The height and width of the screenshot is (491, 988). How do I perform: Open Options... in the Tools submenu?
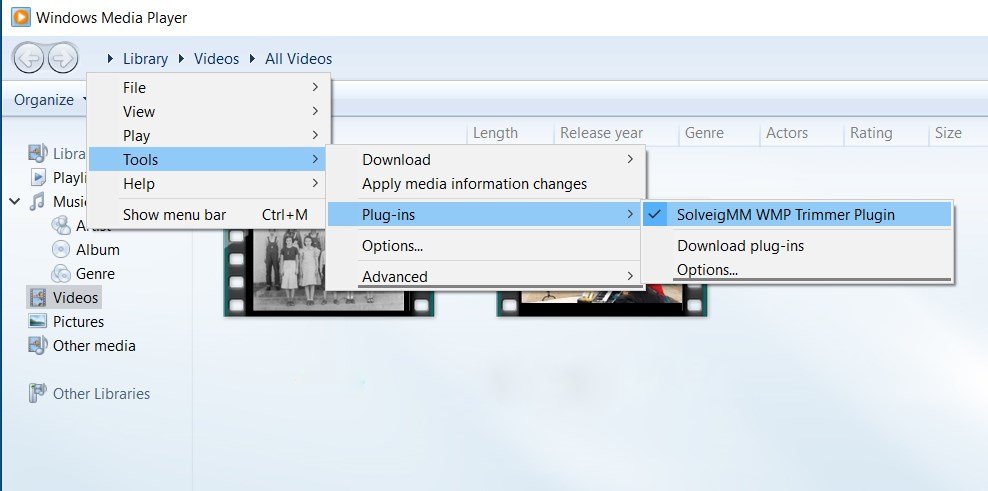point(486,246)
